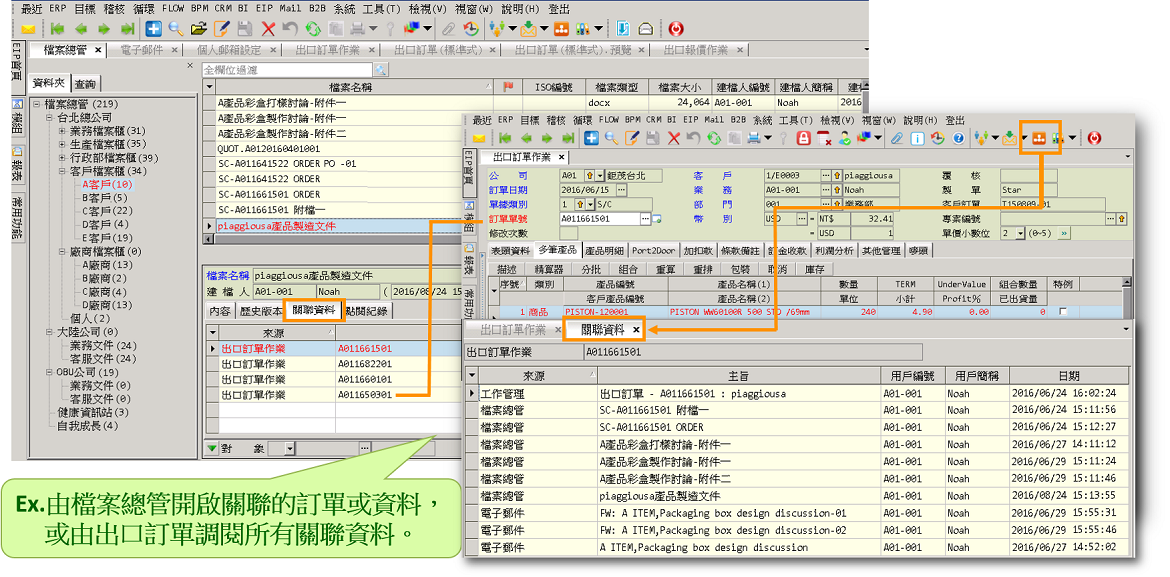Collapse the 客戶檔案櫃 (34) tree node

(x=61, y=171)
